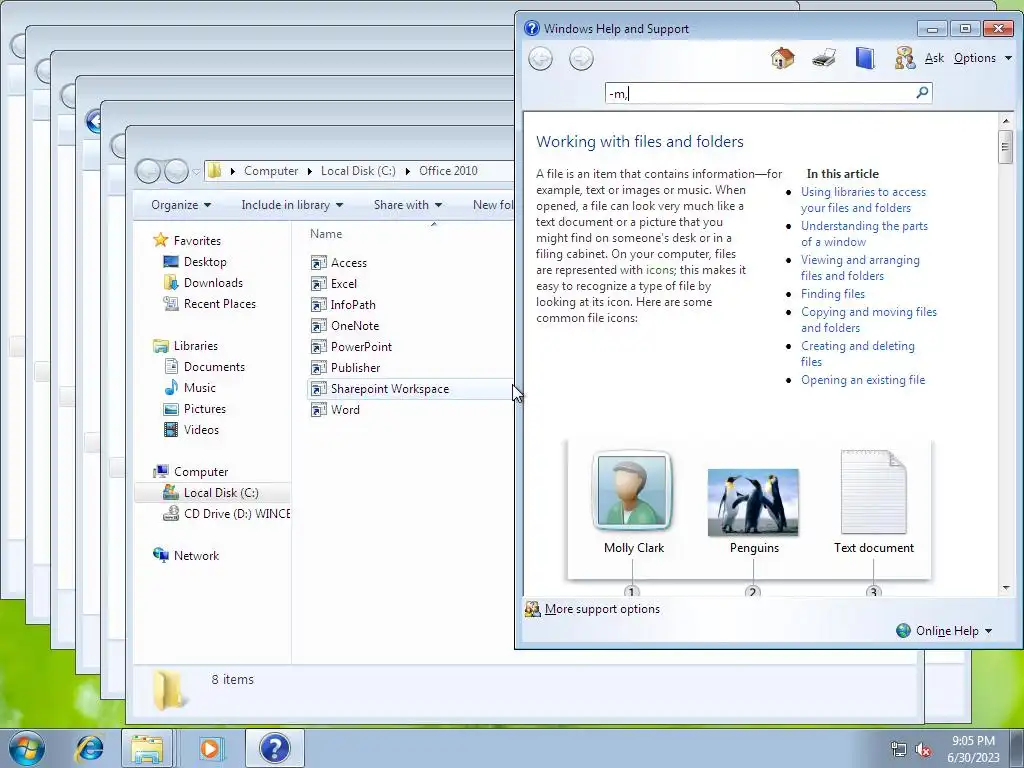Image resolution: width=1024 pixels, height=768 pixels.
Task: Expand the Explorer recent locations arrow
Action: point(196,172)
